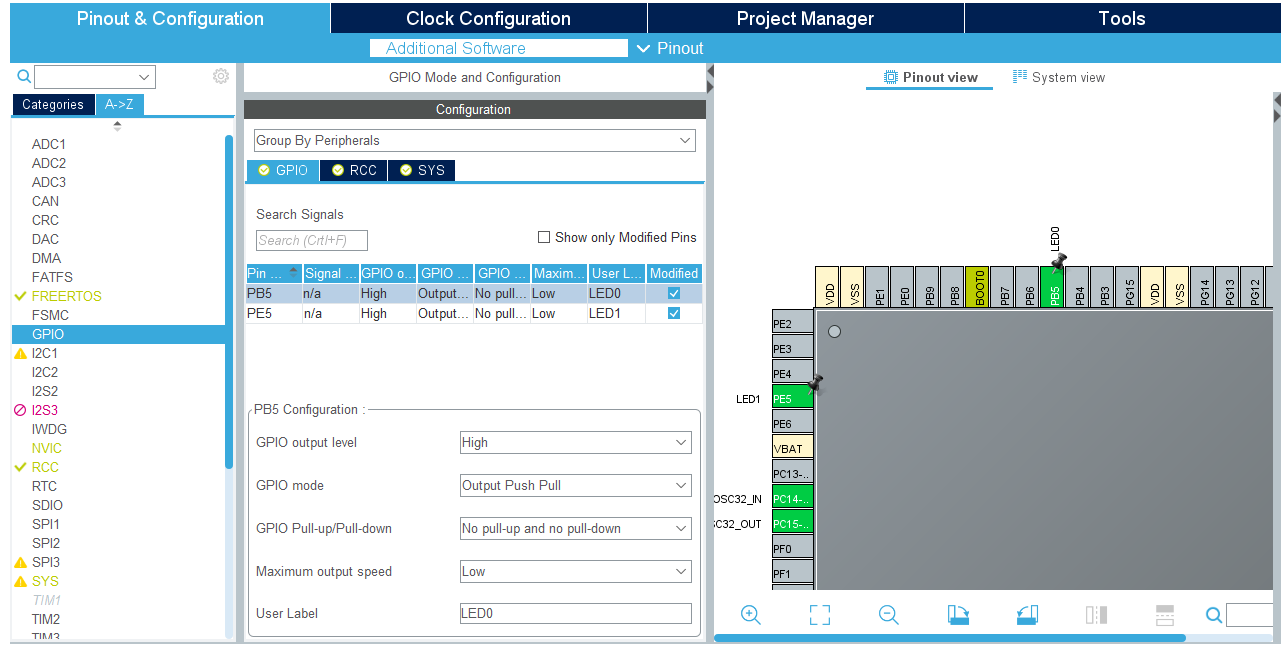Sort table by Modified column header
The width and height of the screenshot is (1287, 649).
[x=674, y=273]
